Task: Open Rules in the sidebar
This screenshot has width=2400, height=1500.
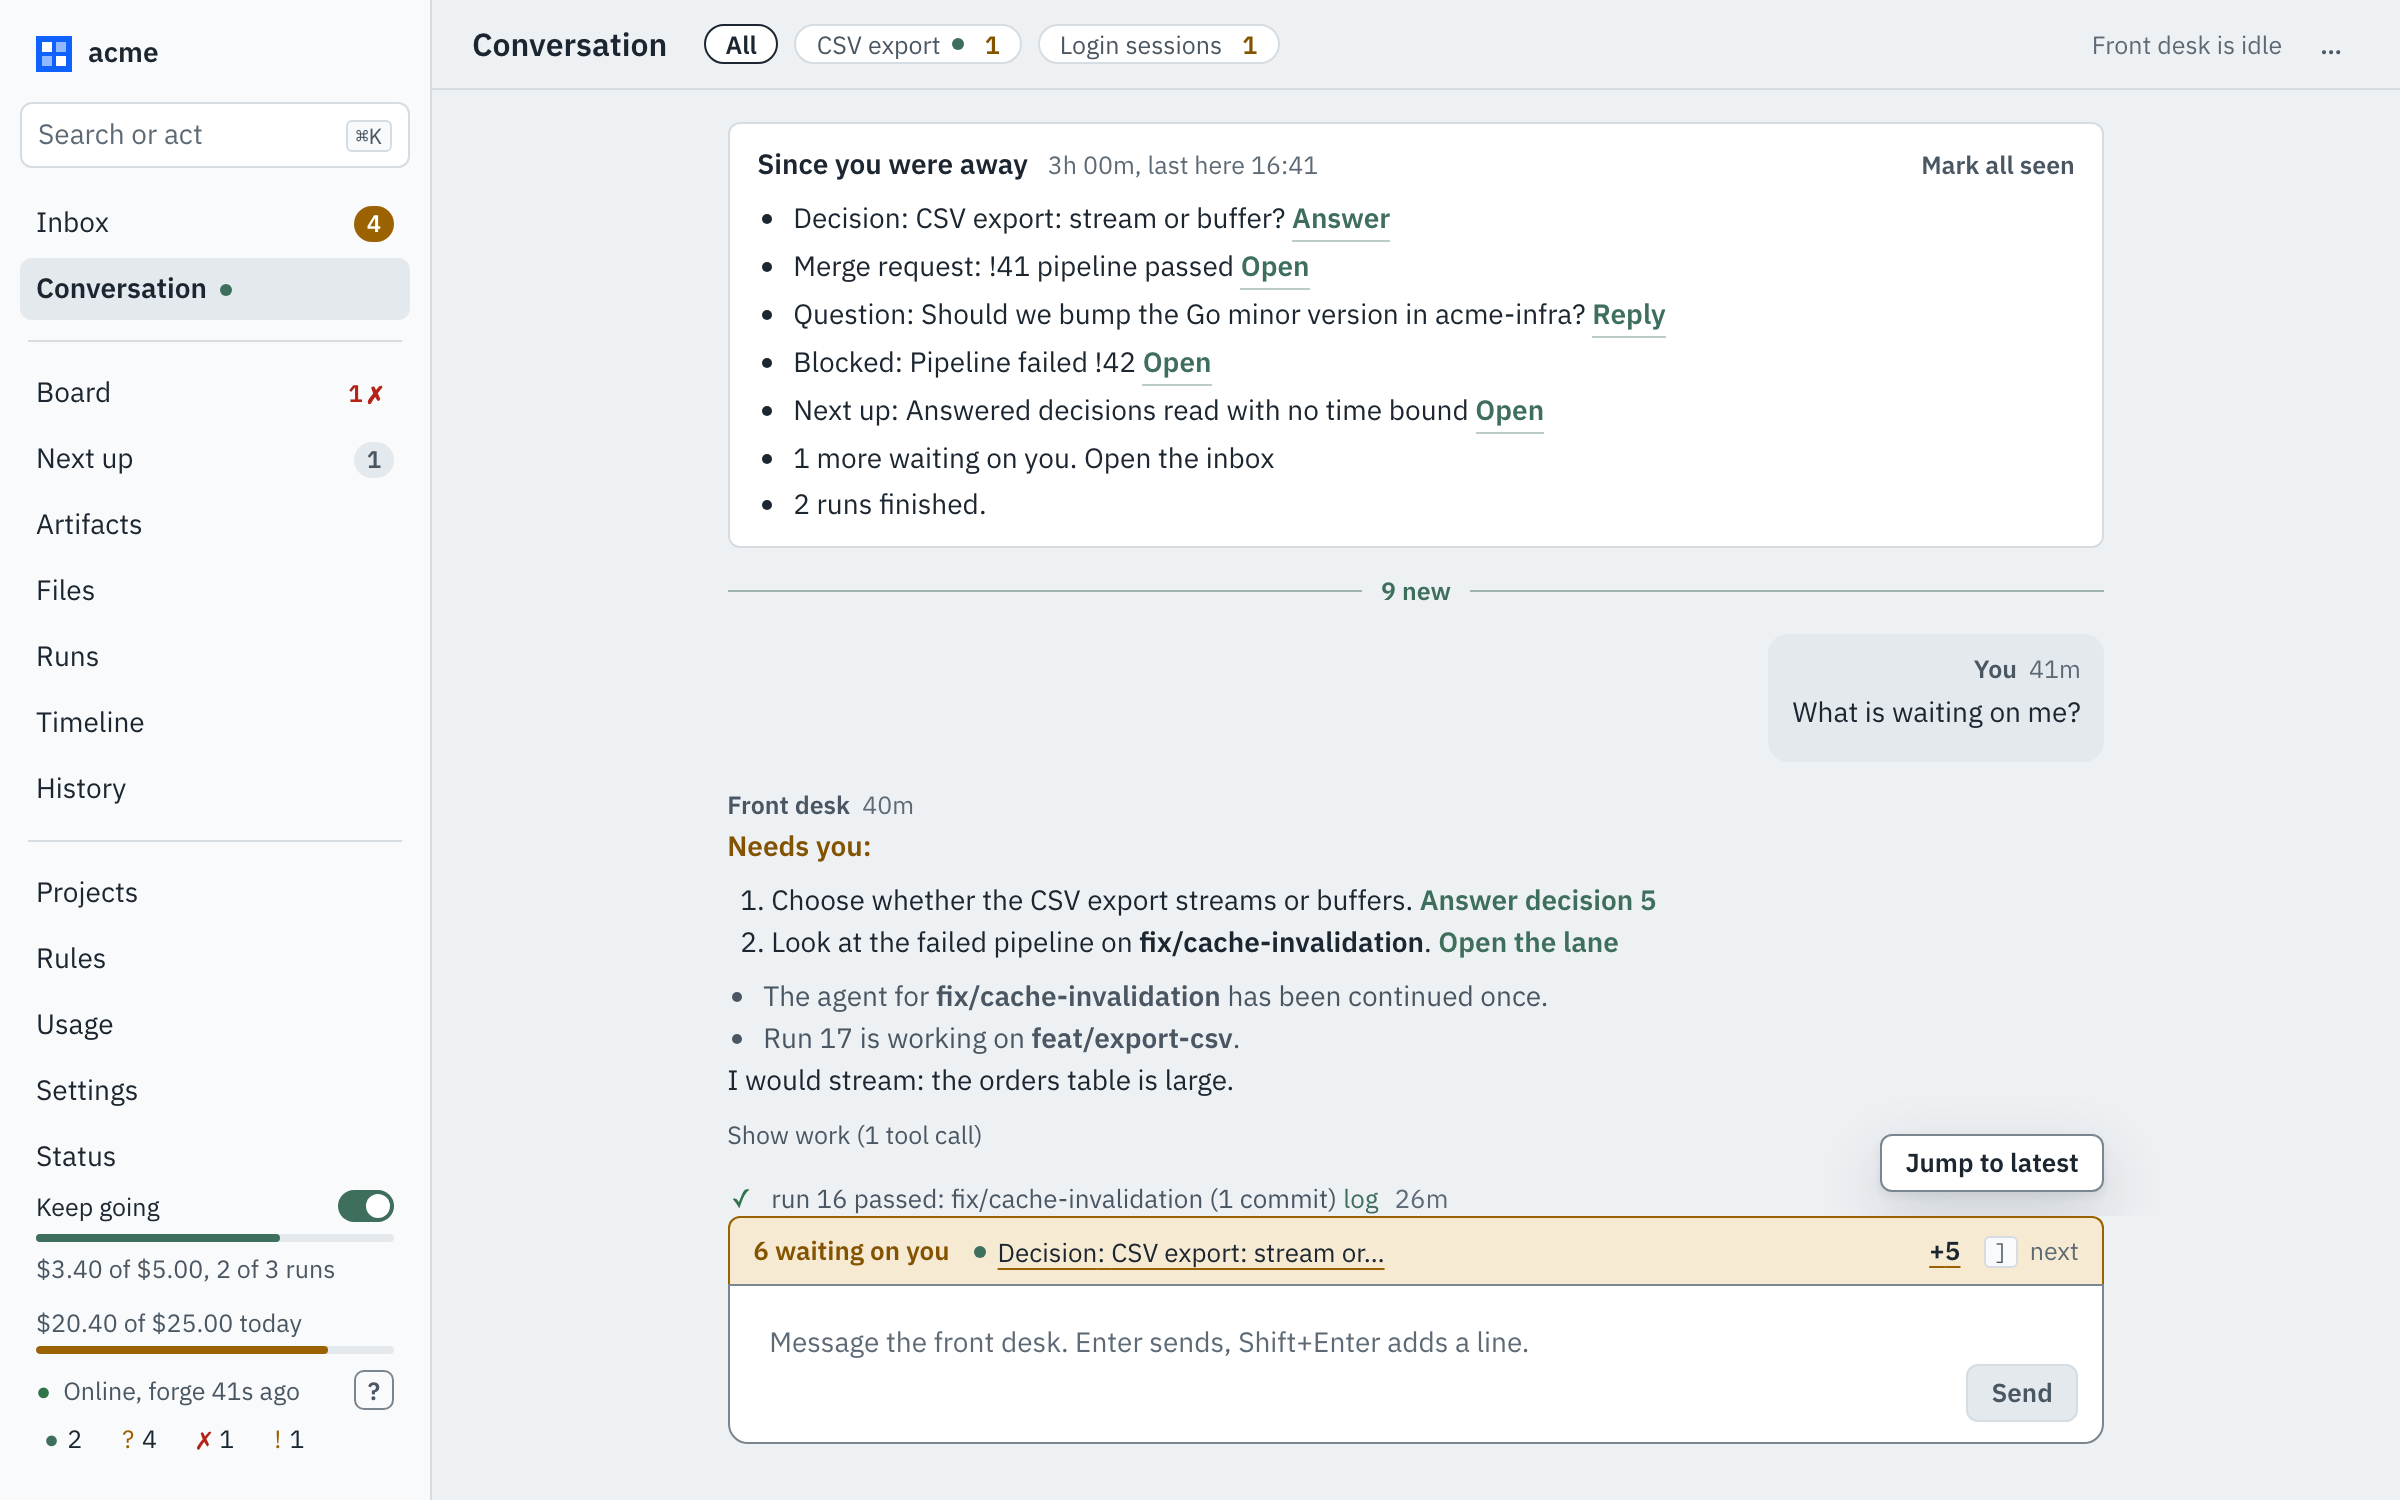Action: [x=215, y=959]
